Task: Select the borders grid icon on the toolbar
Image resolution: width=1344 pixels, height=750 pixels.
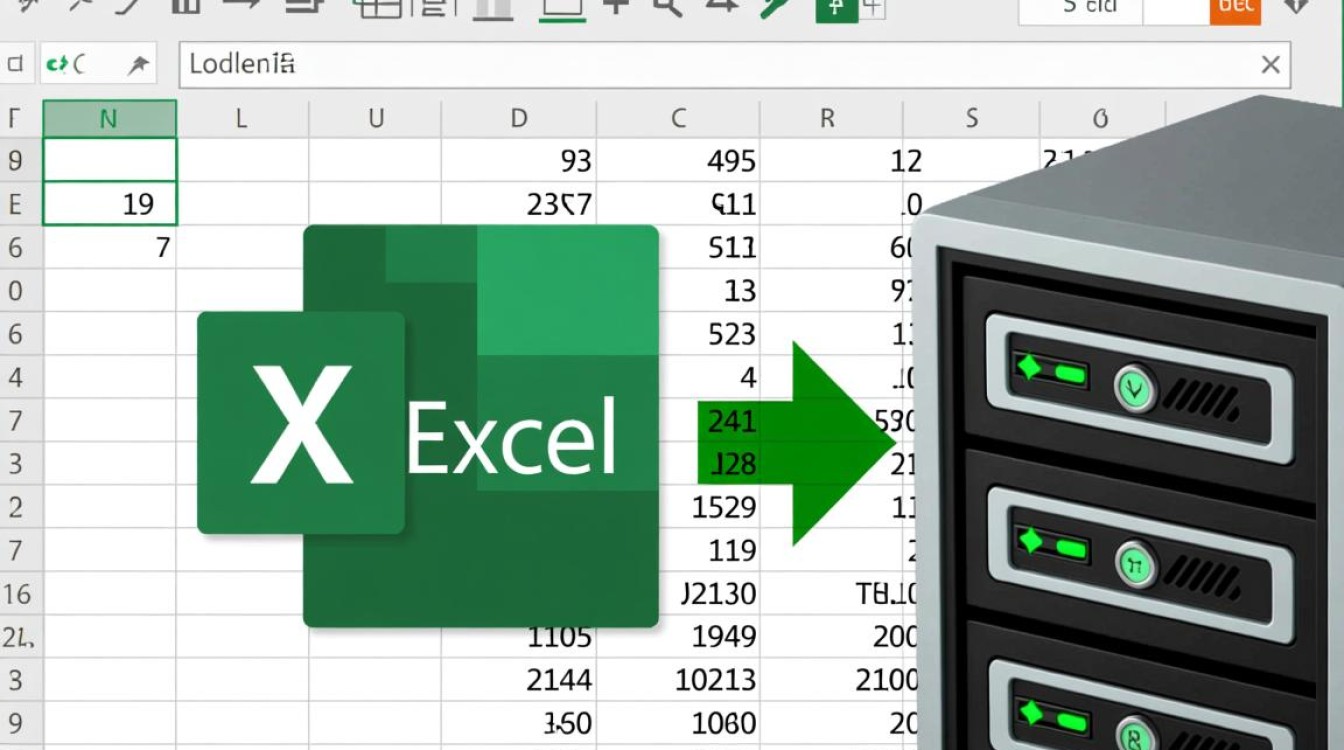Action: point(380,12)
